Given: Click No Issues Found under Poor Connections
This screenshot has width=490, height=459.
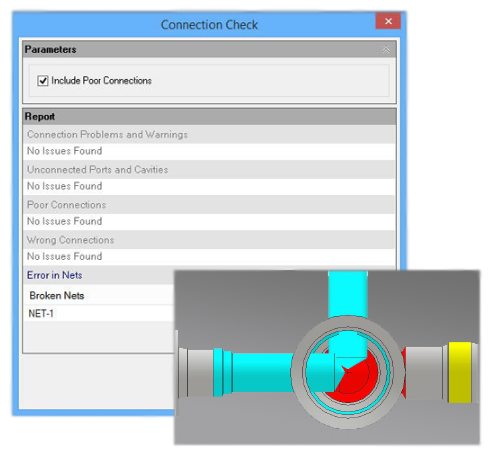Looking at the screenshot, I should [65, 221].
